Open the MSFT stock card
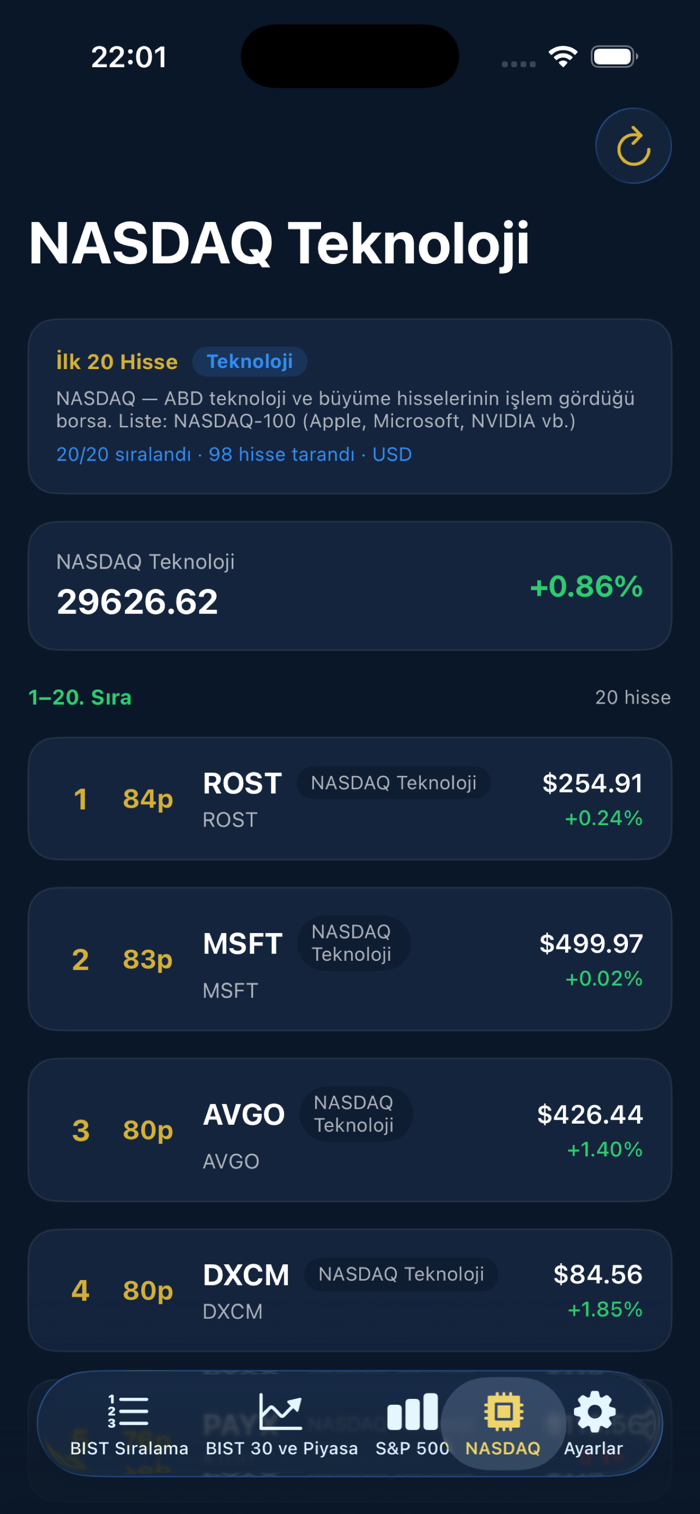The width and height of the screenshot is (700, 1514). 350,959
